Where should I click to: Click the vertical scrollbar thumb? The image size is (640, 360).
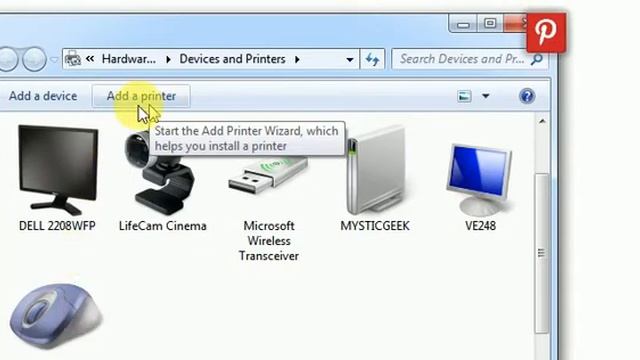[542, 253]
